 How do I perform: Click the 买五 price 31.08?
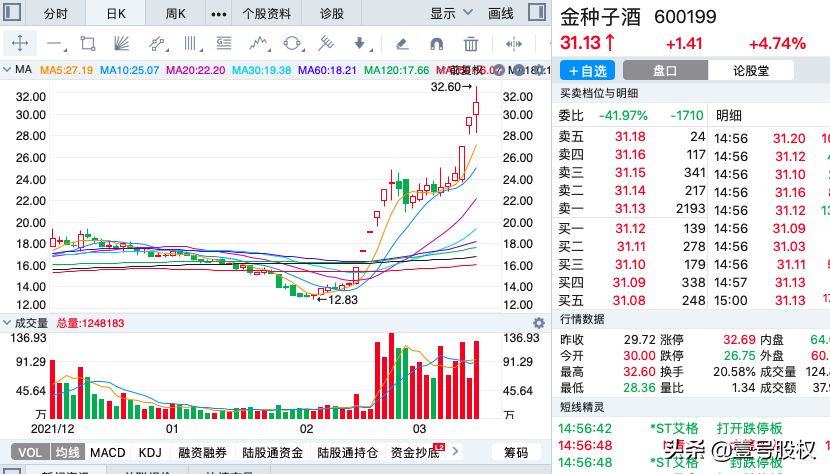(x=629, y=300)
